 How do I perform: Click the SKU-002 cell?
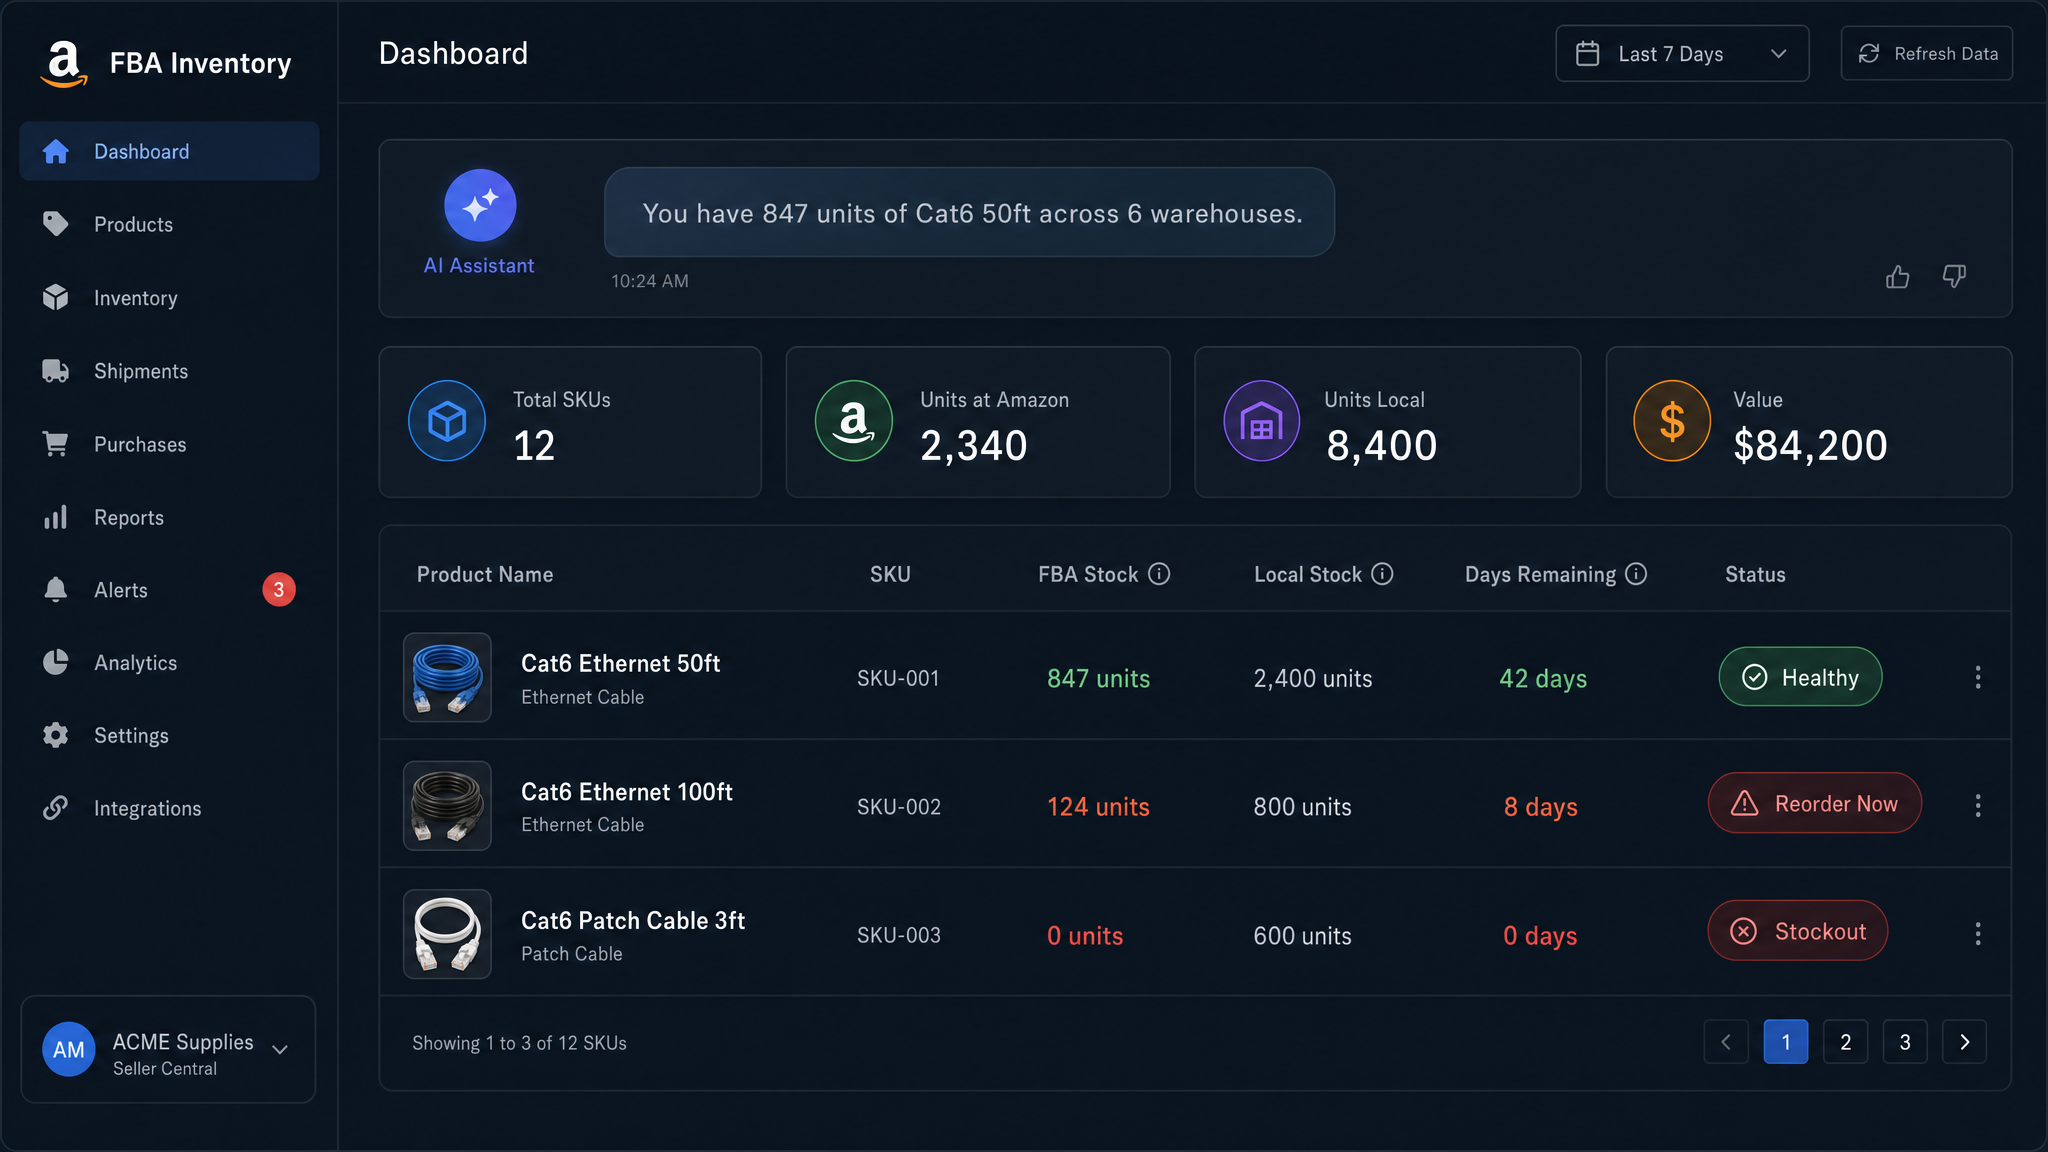[x=899, y=806]
